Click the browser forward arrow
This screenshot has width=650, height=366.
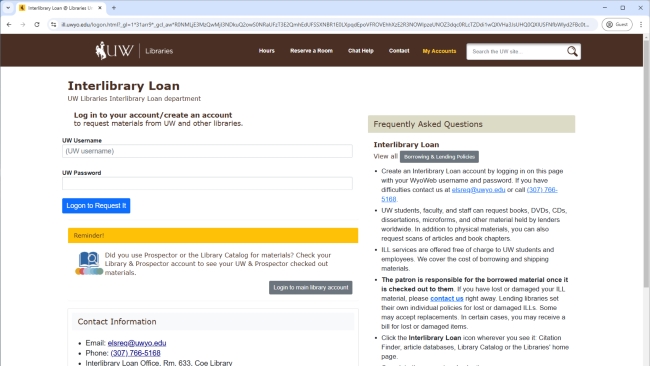pos(23,24)
